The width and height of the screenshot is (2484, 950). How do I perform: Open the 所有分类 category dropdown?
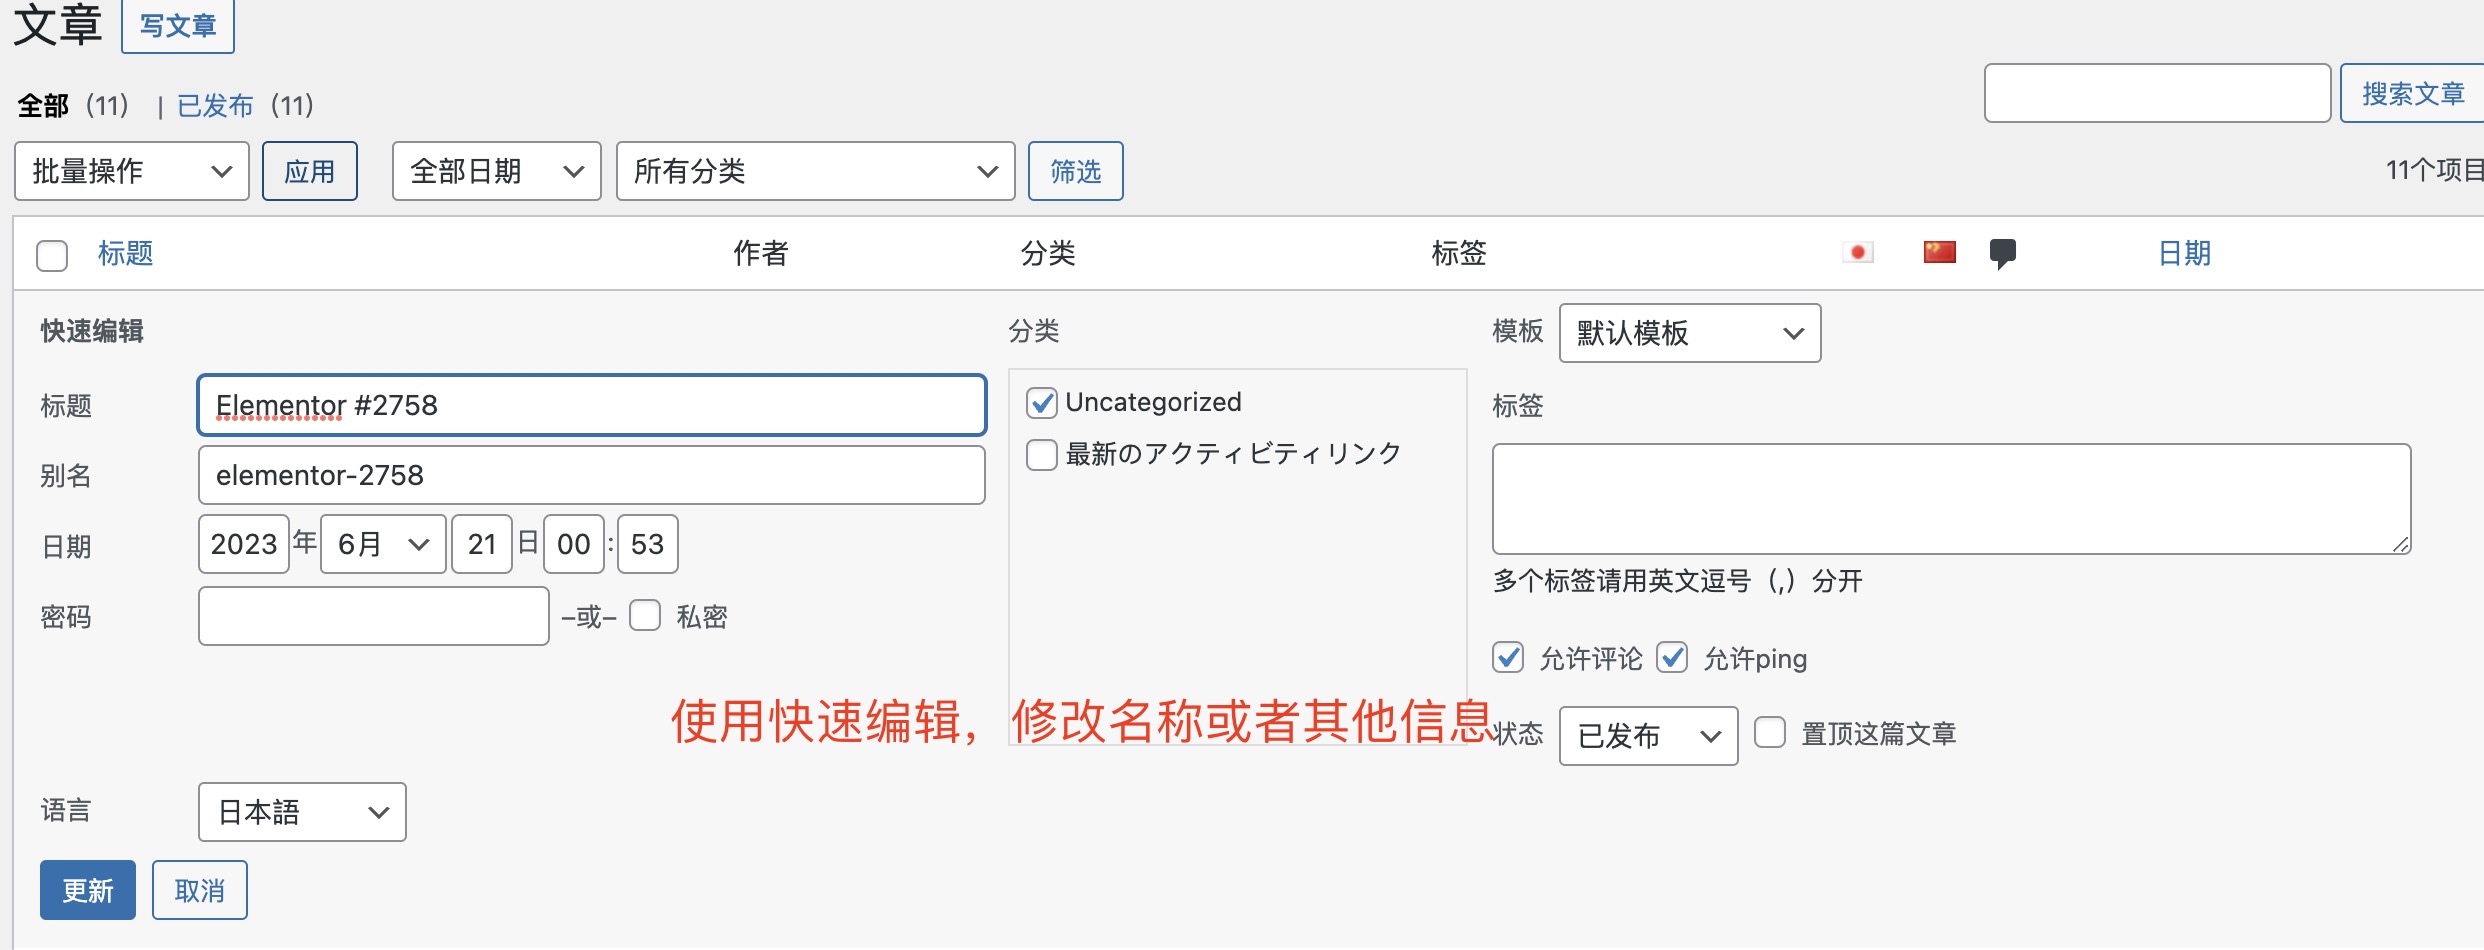815,171
